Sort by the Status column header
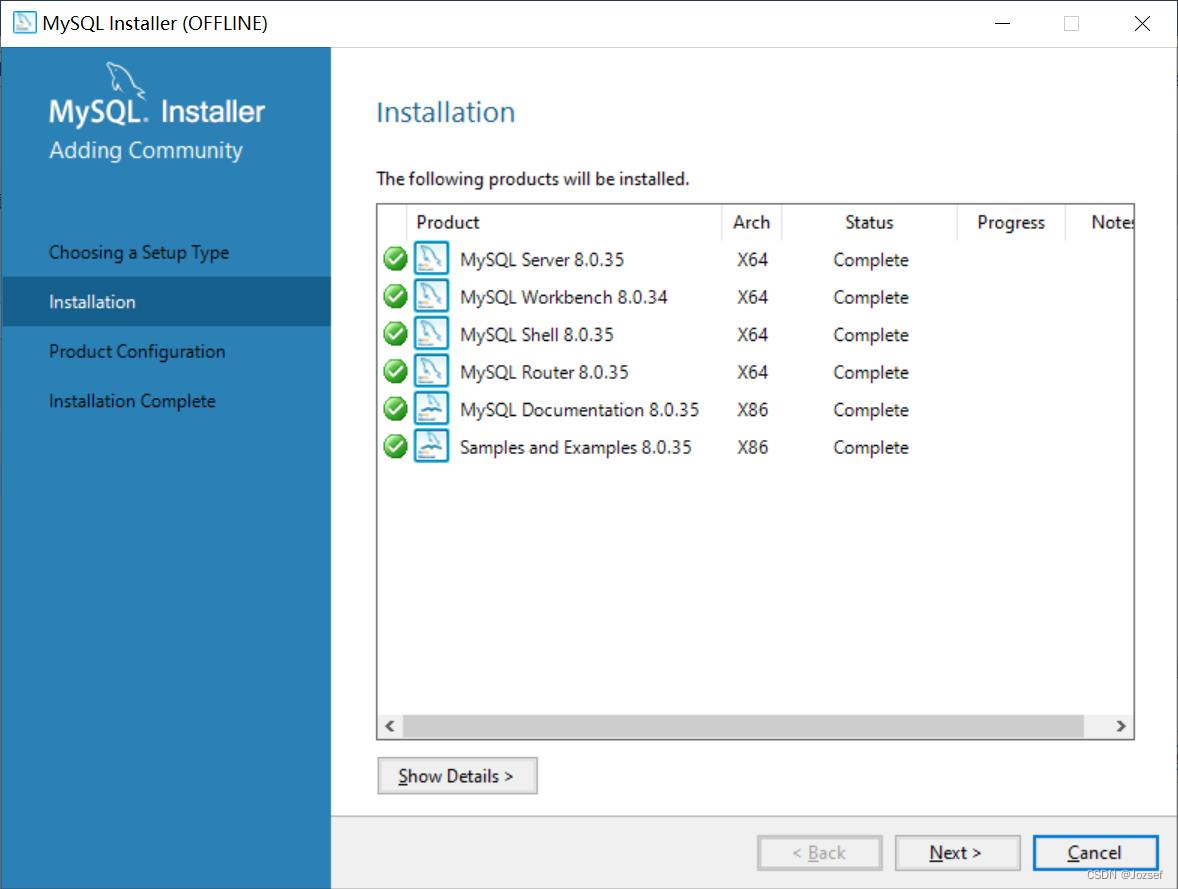The width and height of the screenshot is (1178, 889). (869, 222)
